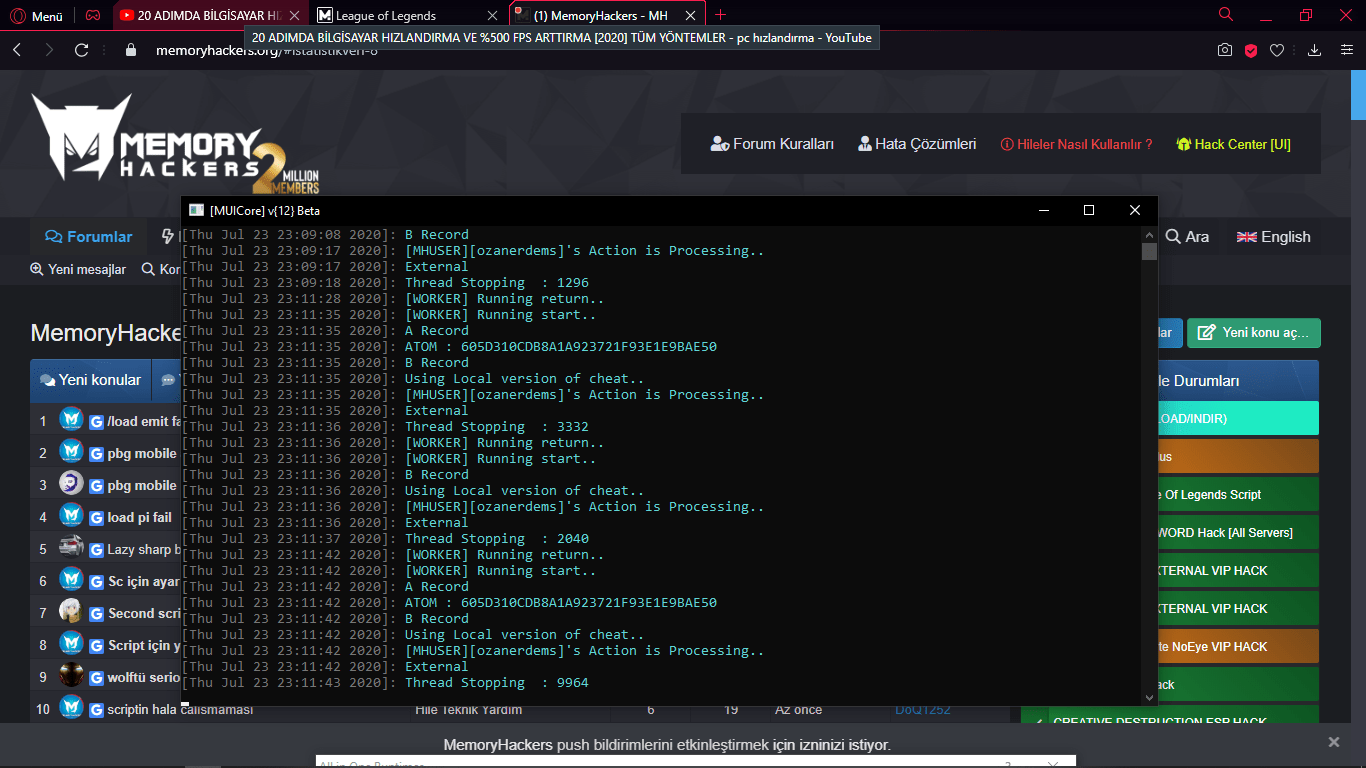Click the G prefix badge in row 4
The width and height of the screenshot is (1366, 768).
click(97, 518)
